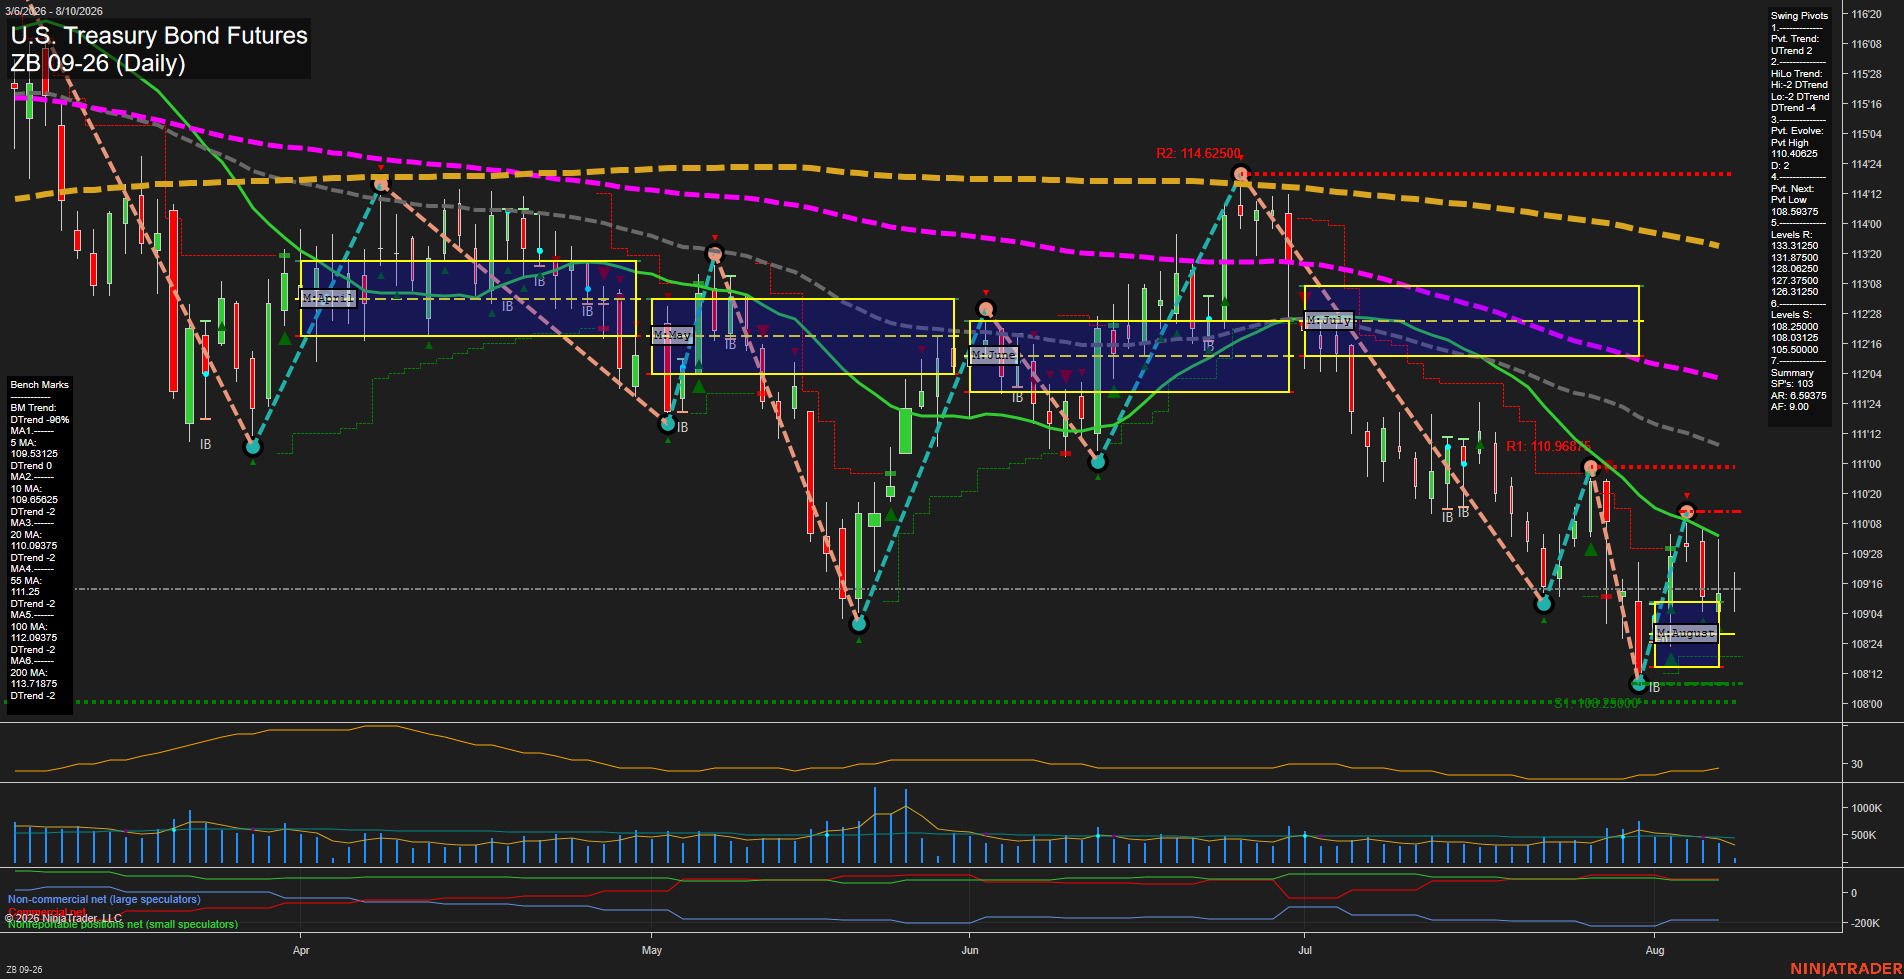This screenshot has width=1904, height=979.
Task: Click the Hi:-2 DTrend value
Action: click(1800, 85)
